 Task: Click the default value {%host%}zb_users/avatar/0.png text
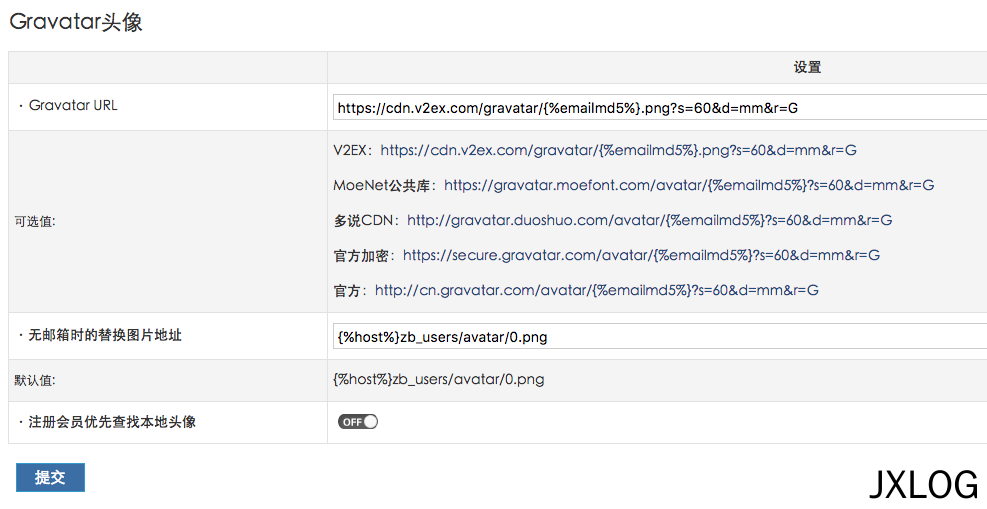click(439, 379)
